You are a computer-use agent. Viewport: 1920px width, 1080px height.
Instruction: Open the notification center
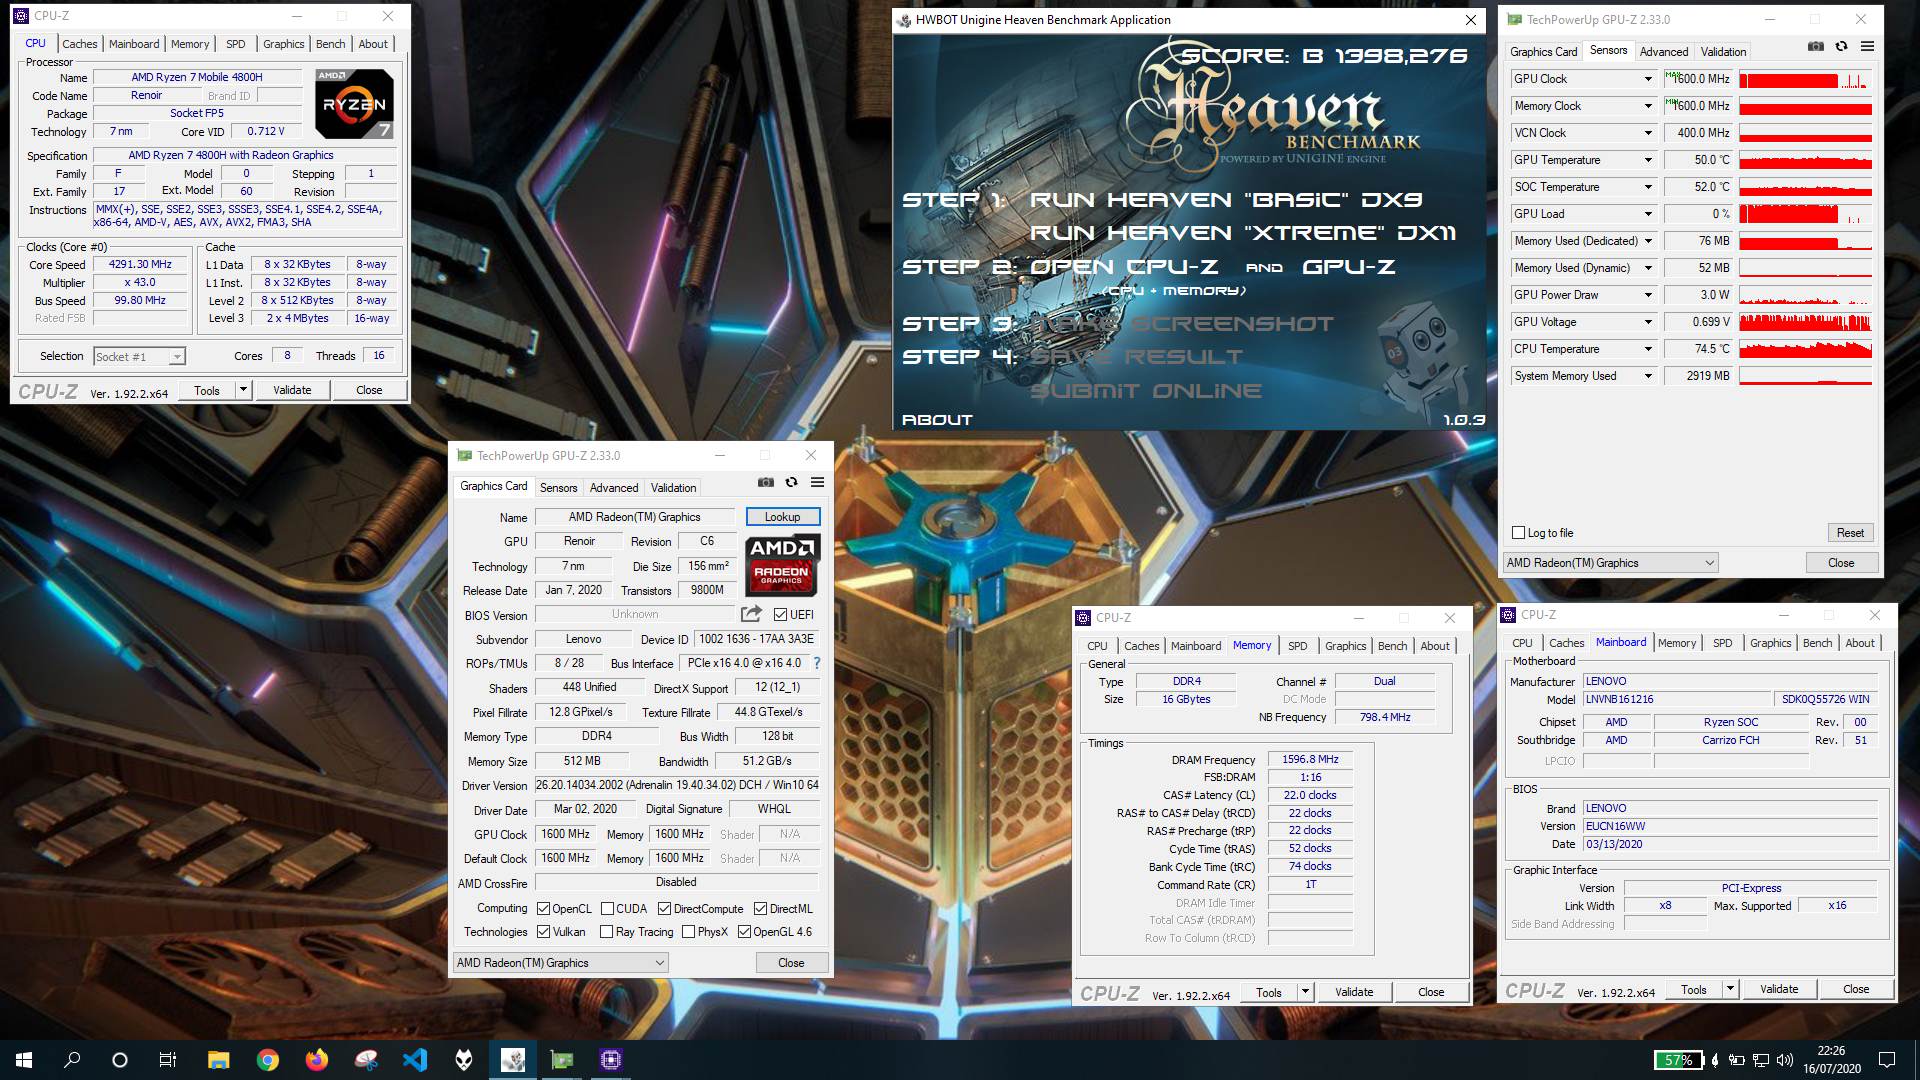click(1887, 1060)
